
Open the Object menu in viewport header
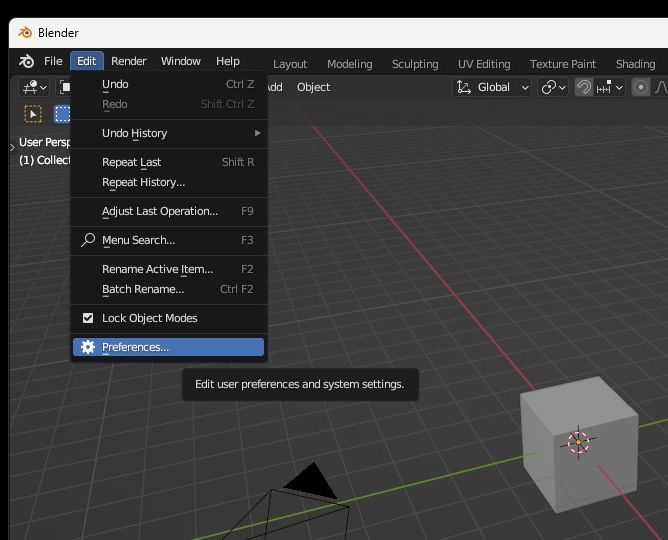click(313, 87)
